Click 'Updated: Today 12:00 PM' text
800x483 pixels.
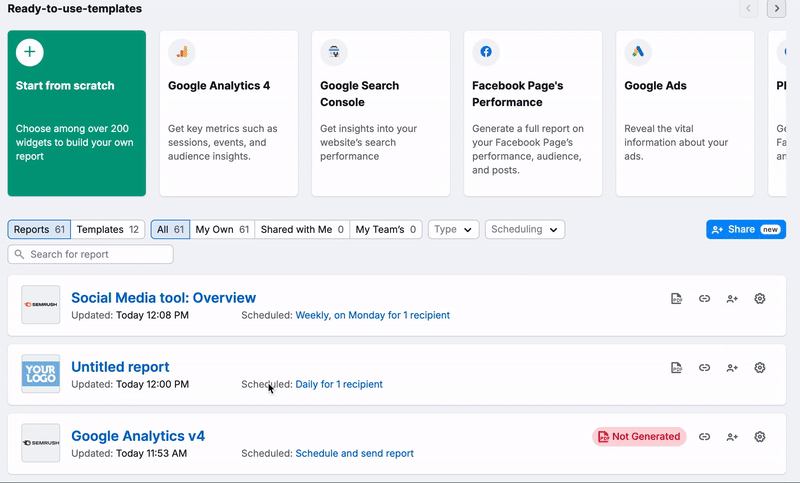(x=130, y=384)
